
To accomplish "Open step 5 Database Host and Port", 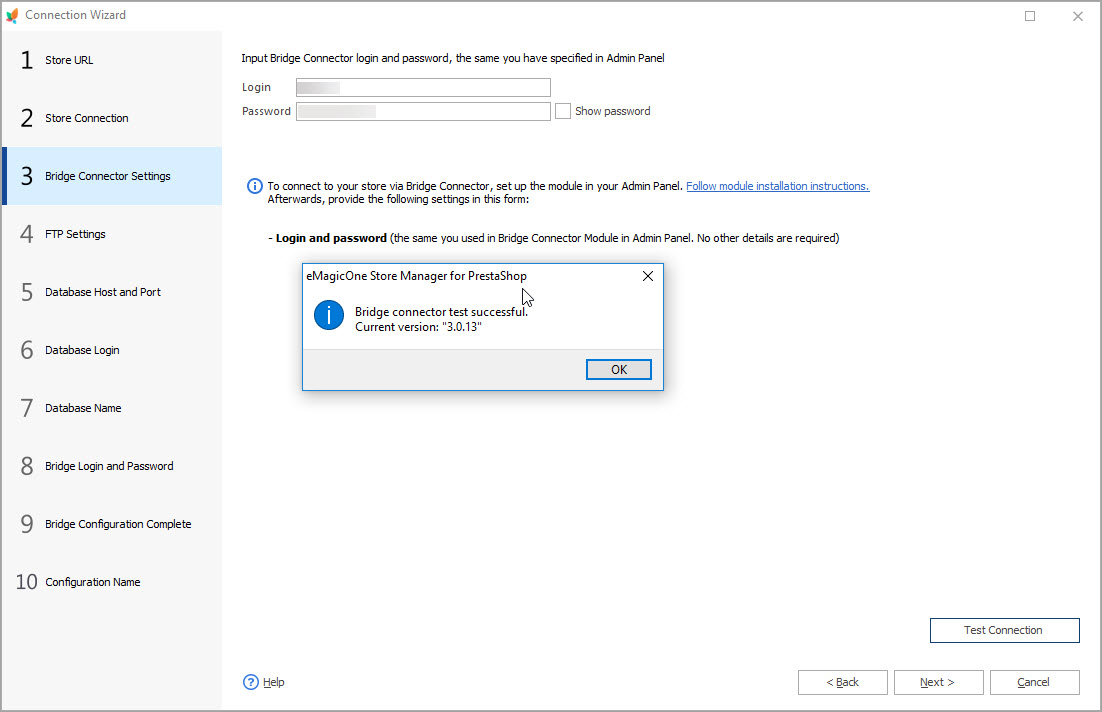I will tap(112, 292).
